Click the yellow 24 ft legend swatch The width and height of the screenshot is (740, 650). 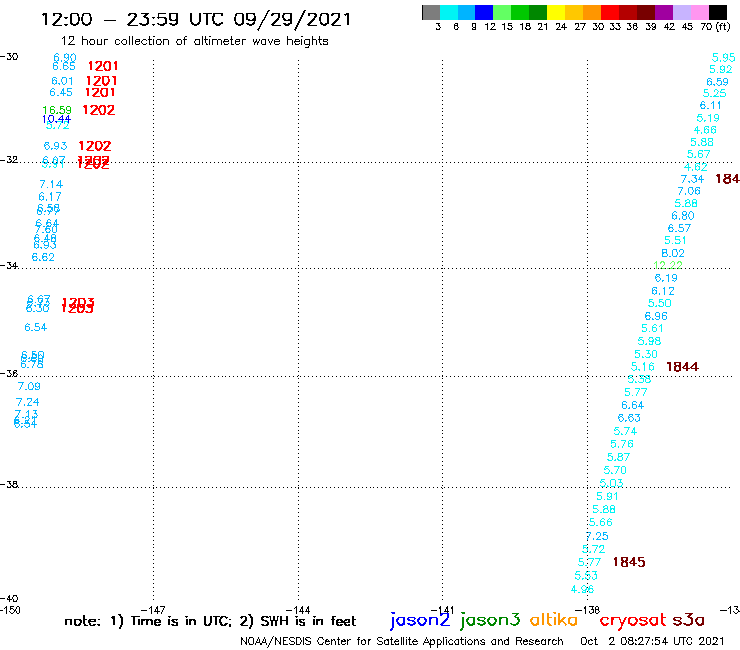pos(556,12)
